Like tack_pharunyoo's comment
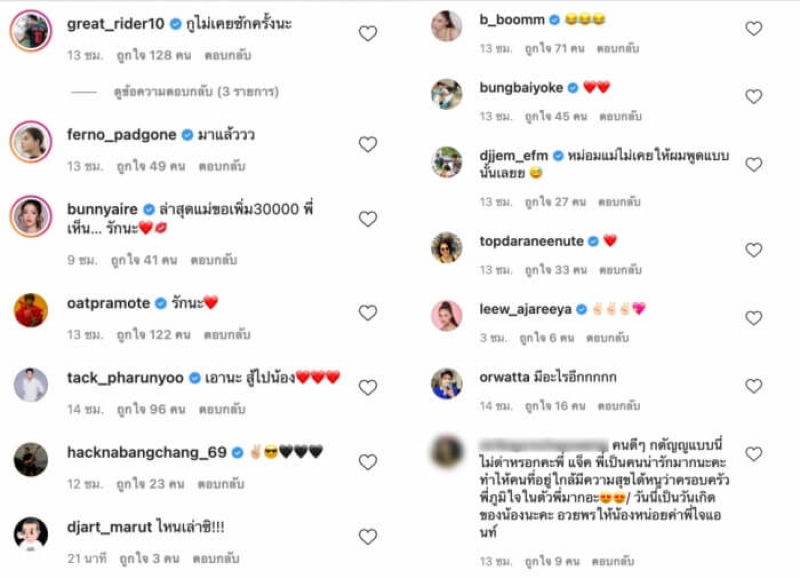 pos(367,387)
